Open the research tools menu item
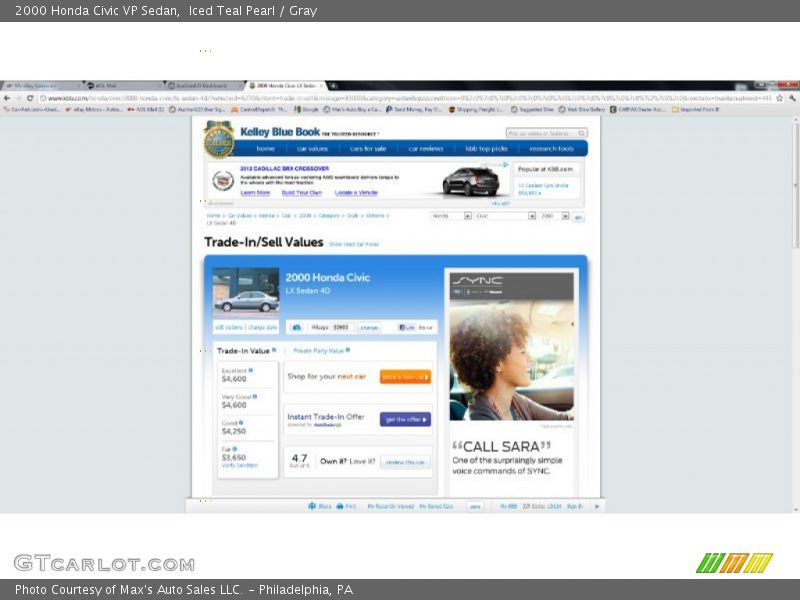800x600 pixels. 552,148
